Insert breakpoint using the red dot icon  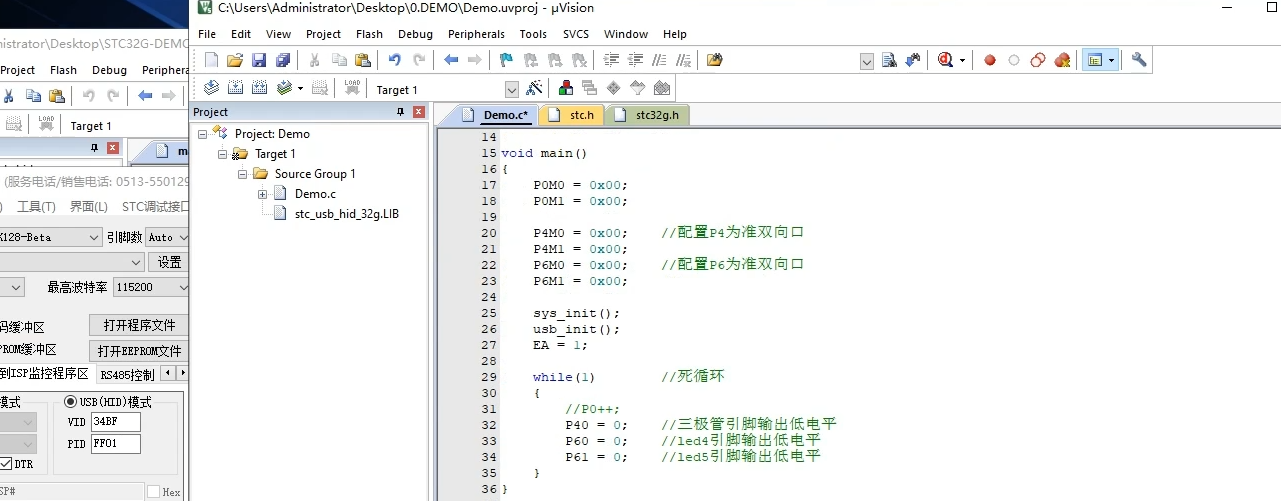(990, 61)
